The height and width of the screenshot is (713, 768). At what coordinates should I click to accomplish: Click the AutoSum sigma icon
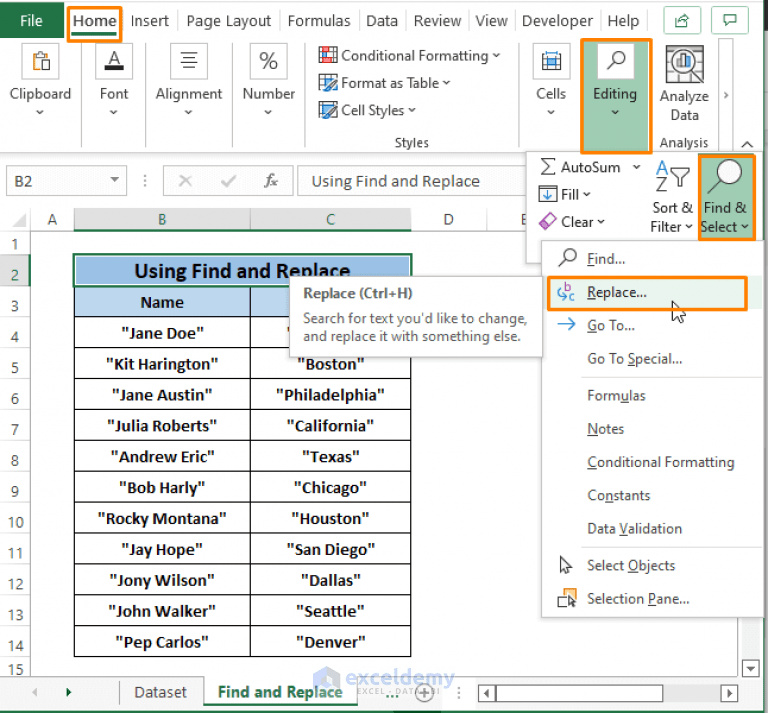548,166
